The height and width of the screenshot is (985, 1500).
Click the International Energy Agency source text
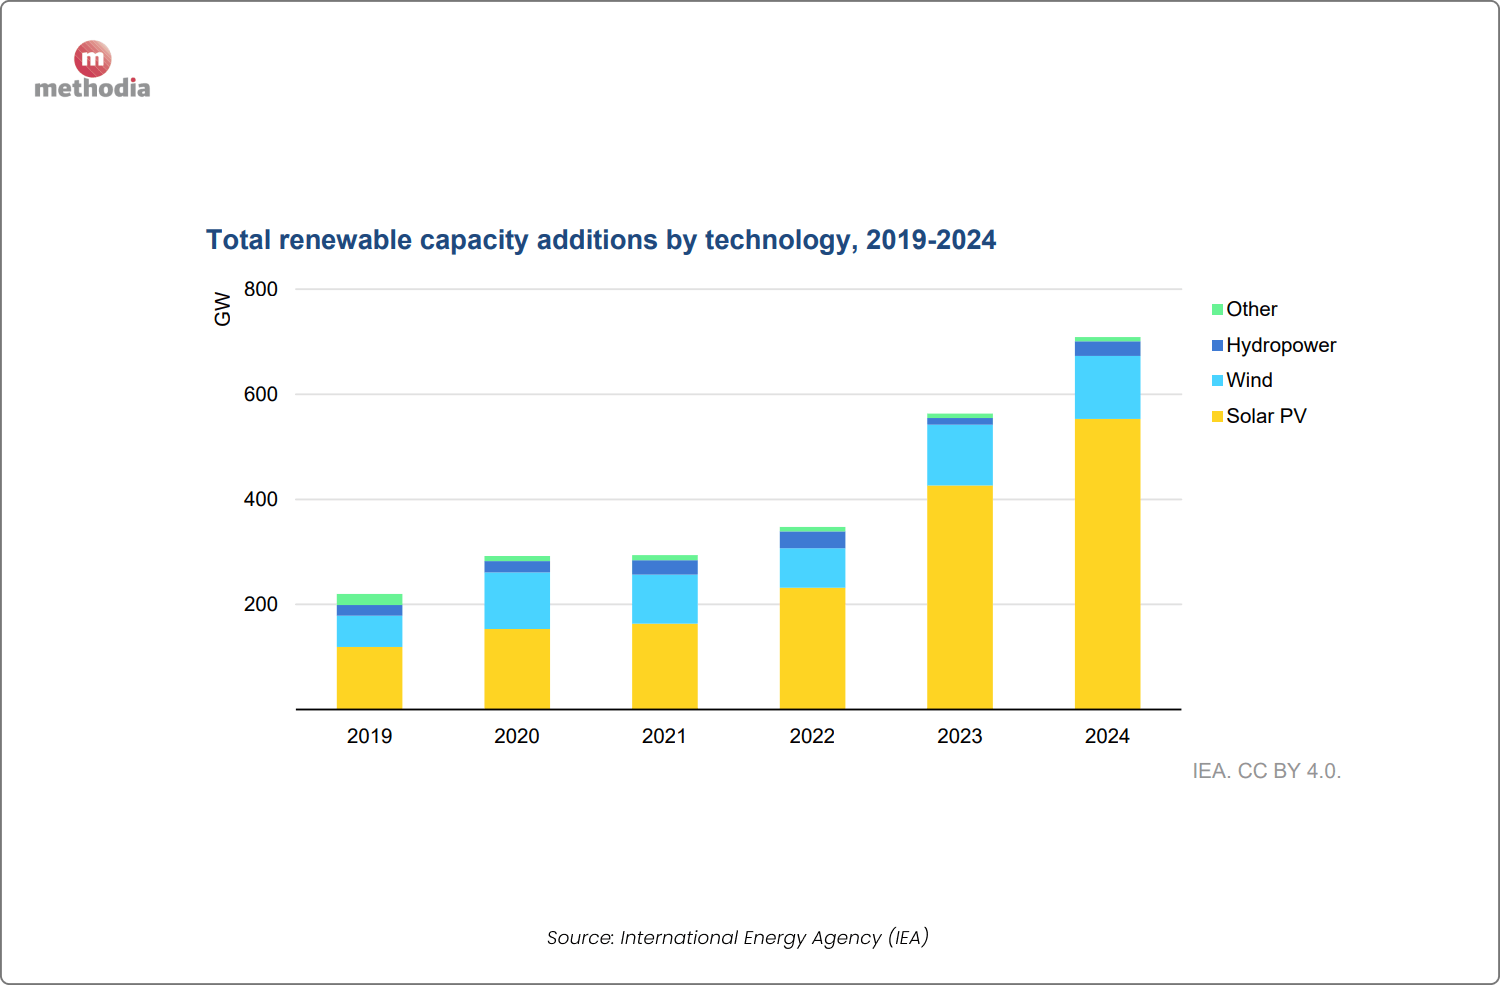(x=737, y=937)
